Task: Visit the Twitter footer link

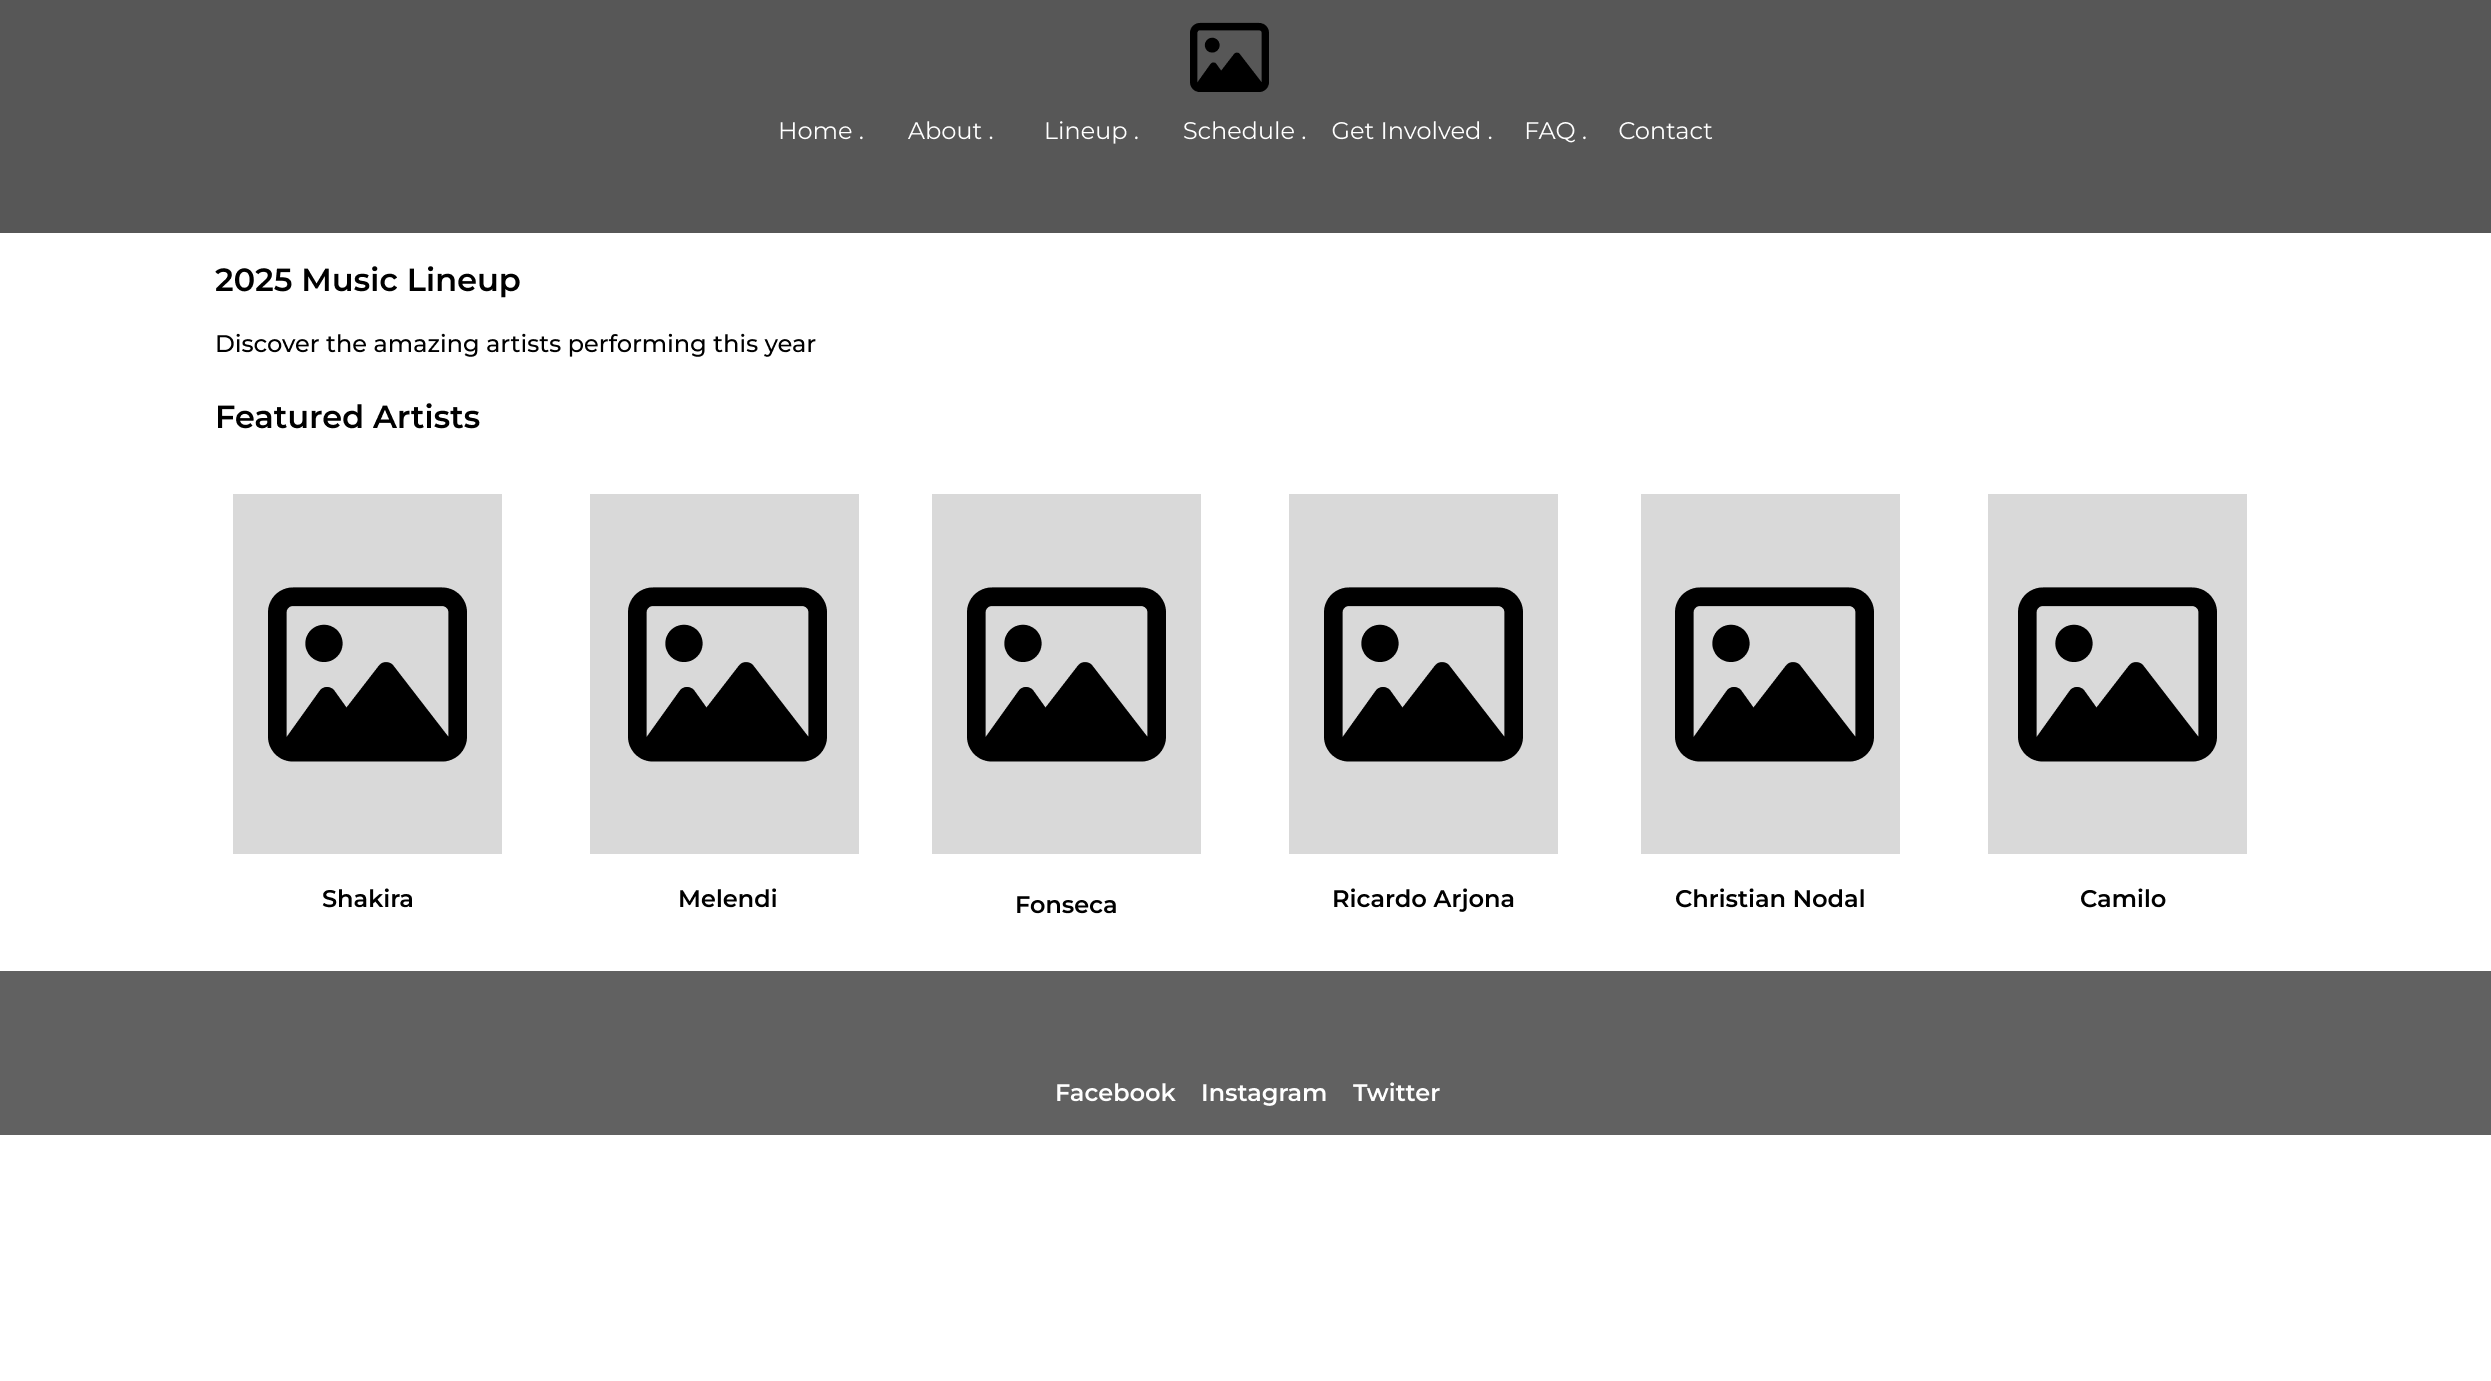Action: pyautogui.click(x=1396, y=1093)
